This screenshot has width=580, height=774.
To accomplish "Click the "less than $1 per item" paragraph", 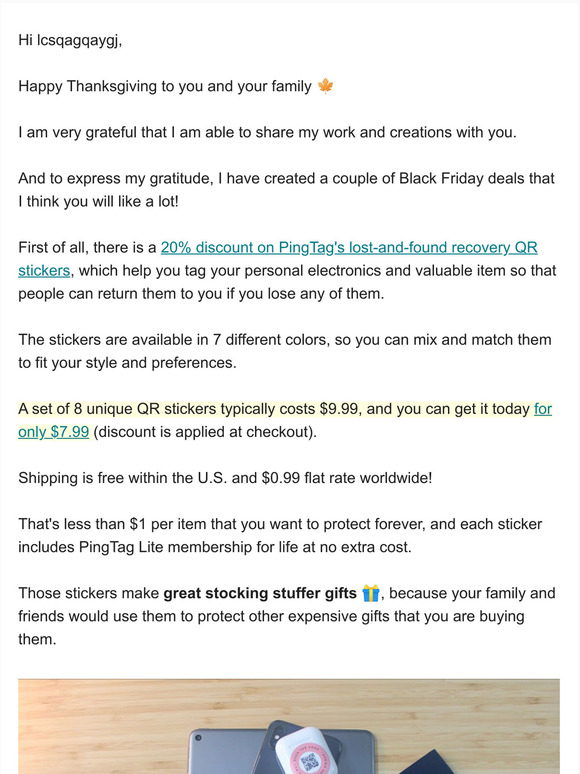I will 280,536.
